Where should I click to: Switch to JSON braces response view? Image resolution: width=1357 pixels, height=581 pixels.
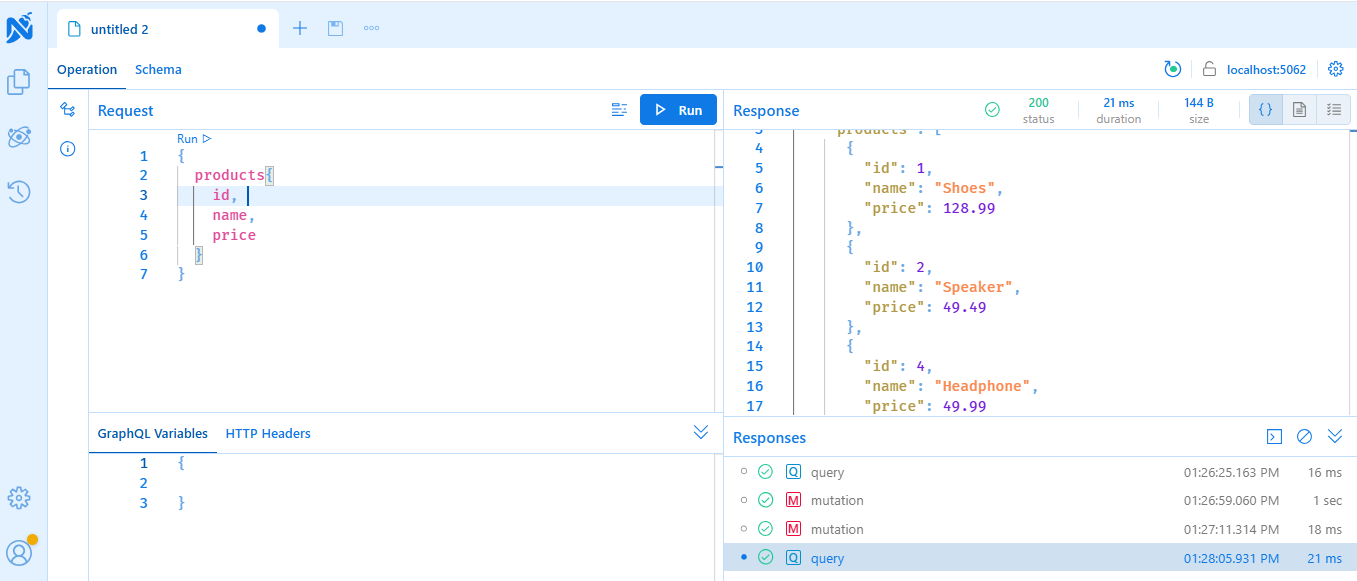point(1266,110)
